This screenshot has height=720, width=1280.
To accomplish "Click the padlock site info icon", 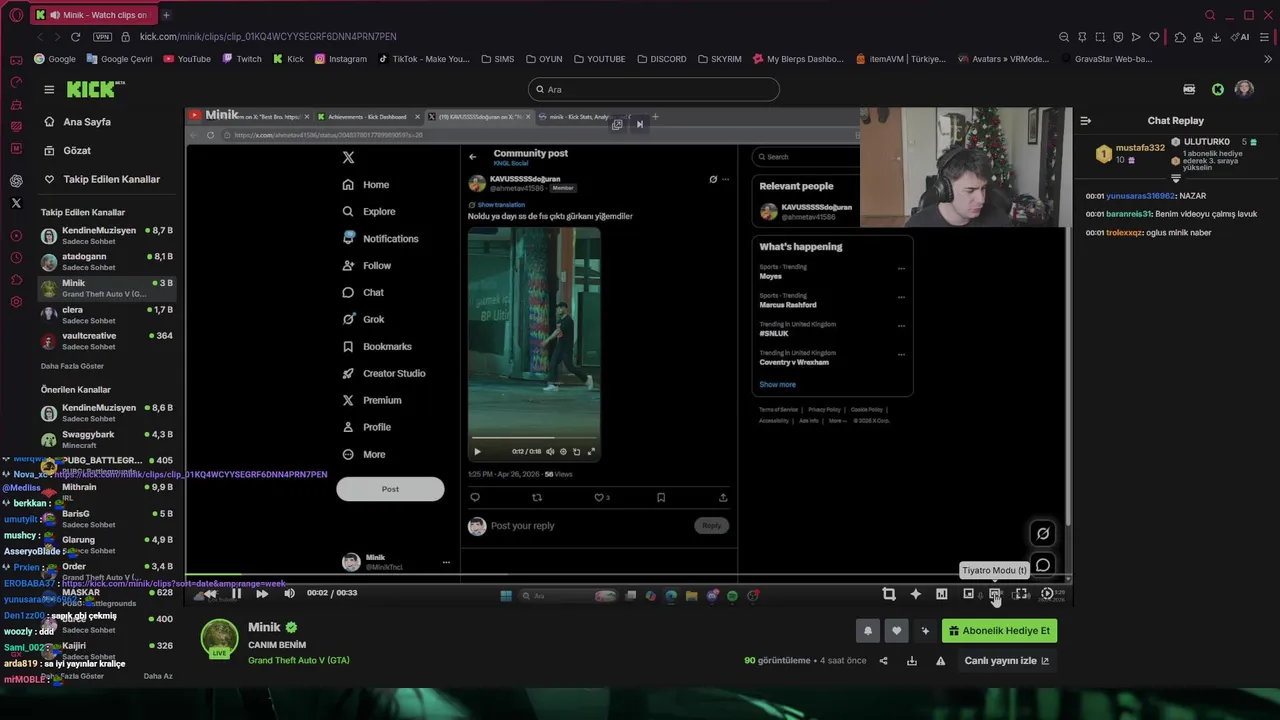I will pos(126,37).
